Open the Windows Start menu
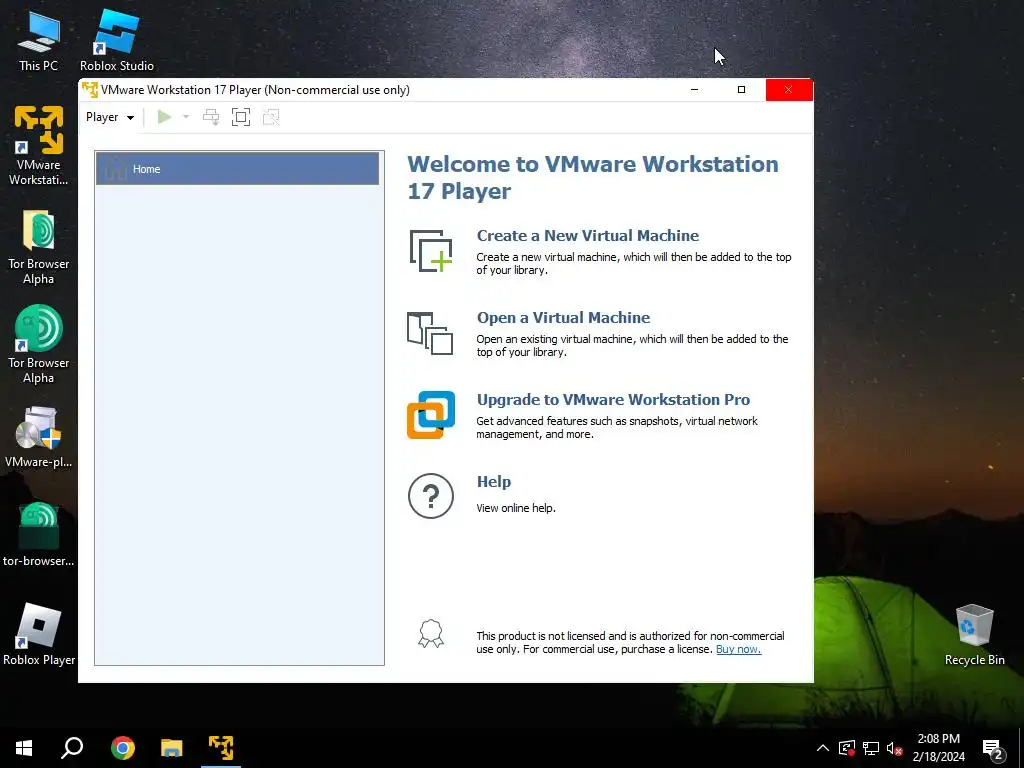This screenshot has height=768, width=1024. pyautogui.click(x=24, y=748)
